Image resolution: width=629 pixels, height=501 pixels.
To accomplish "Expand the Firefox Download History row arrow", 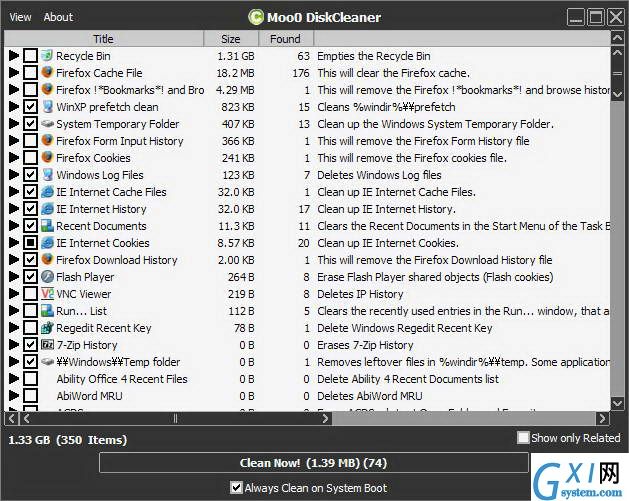I will pyautogui.click(x=14, y=259).
